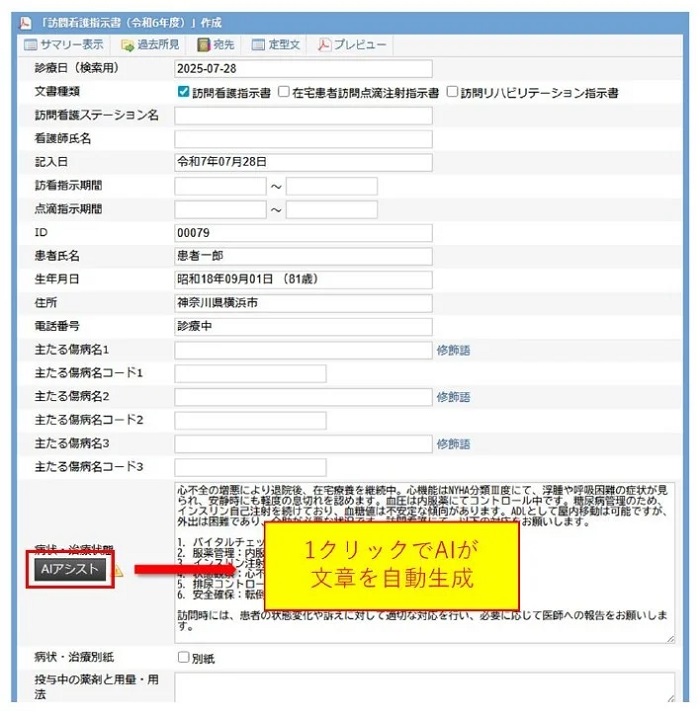
Task: Click the AIアシスト button
Action: (x=70, y=569)
